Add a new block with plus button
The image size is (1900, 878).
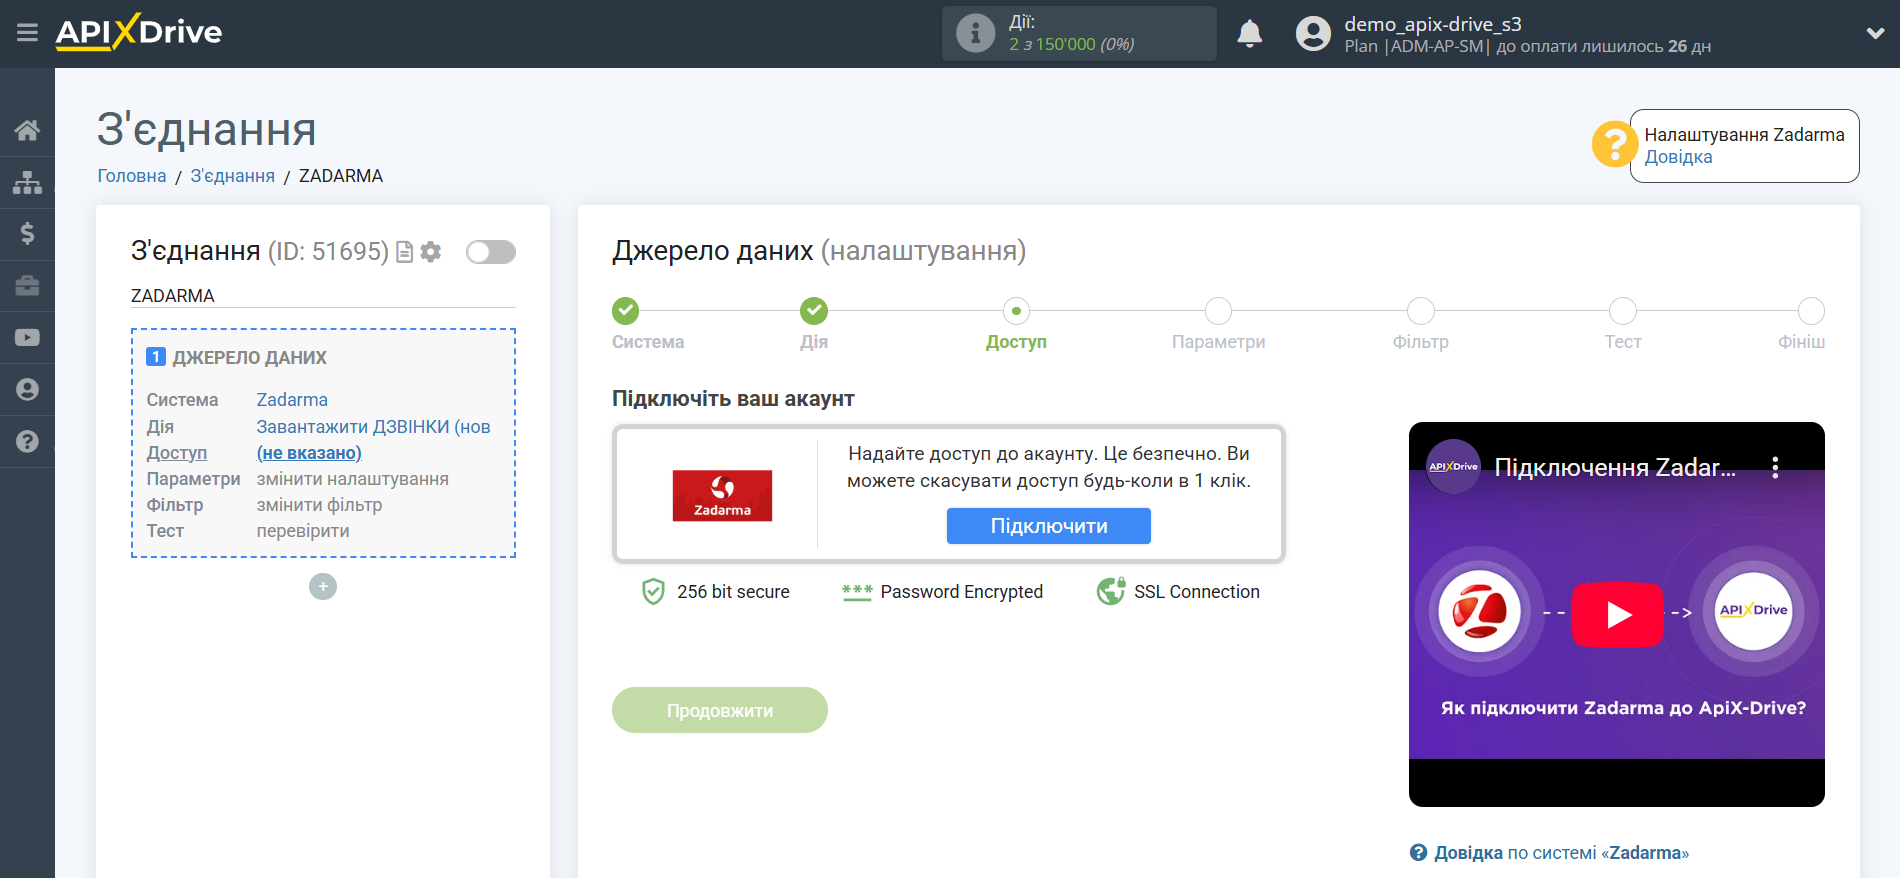pos(323,586)
